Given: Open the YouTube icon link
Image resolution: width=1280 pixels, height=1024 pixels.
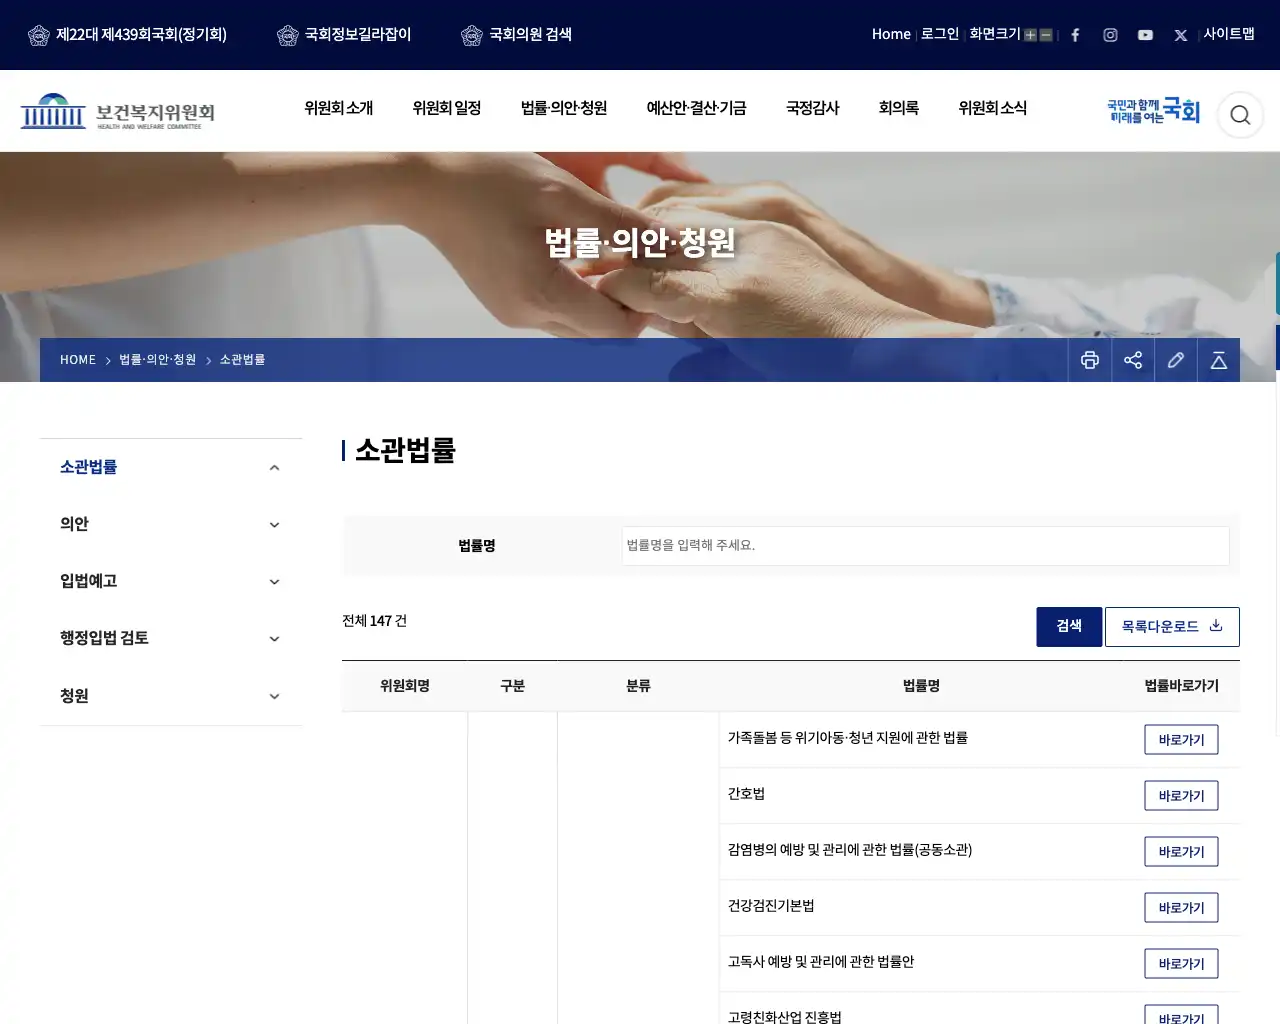Looking at the screenshot, I should coord(1145,35).
